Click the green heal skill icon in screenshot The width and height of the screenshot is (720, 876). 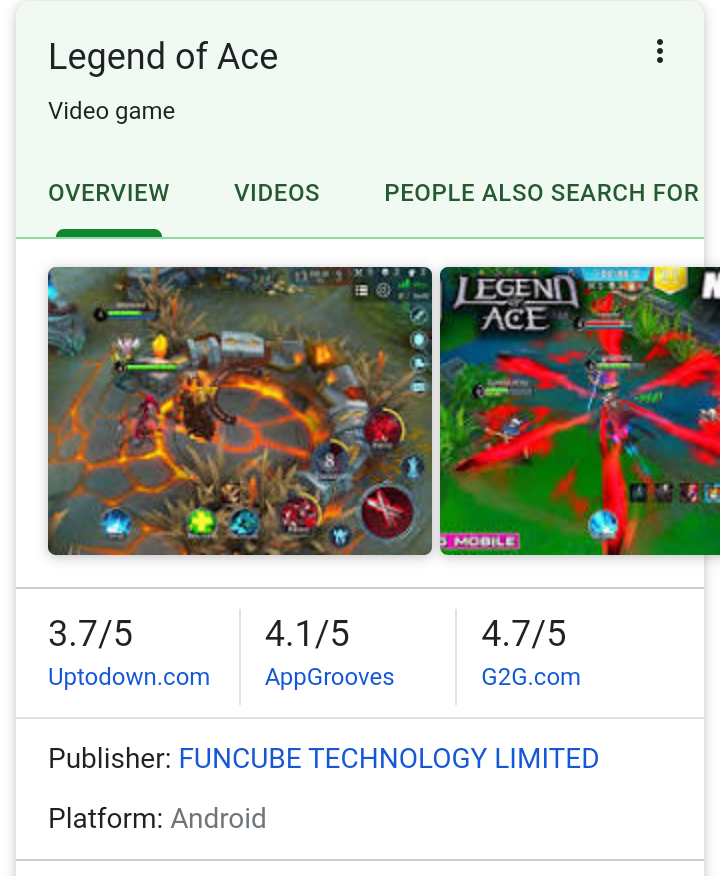(x=202, y=524)
